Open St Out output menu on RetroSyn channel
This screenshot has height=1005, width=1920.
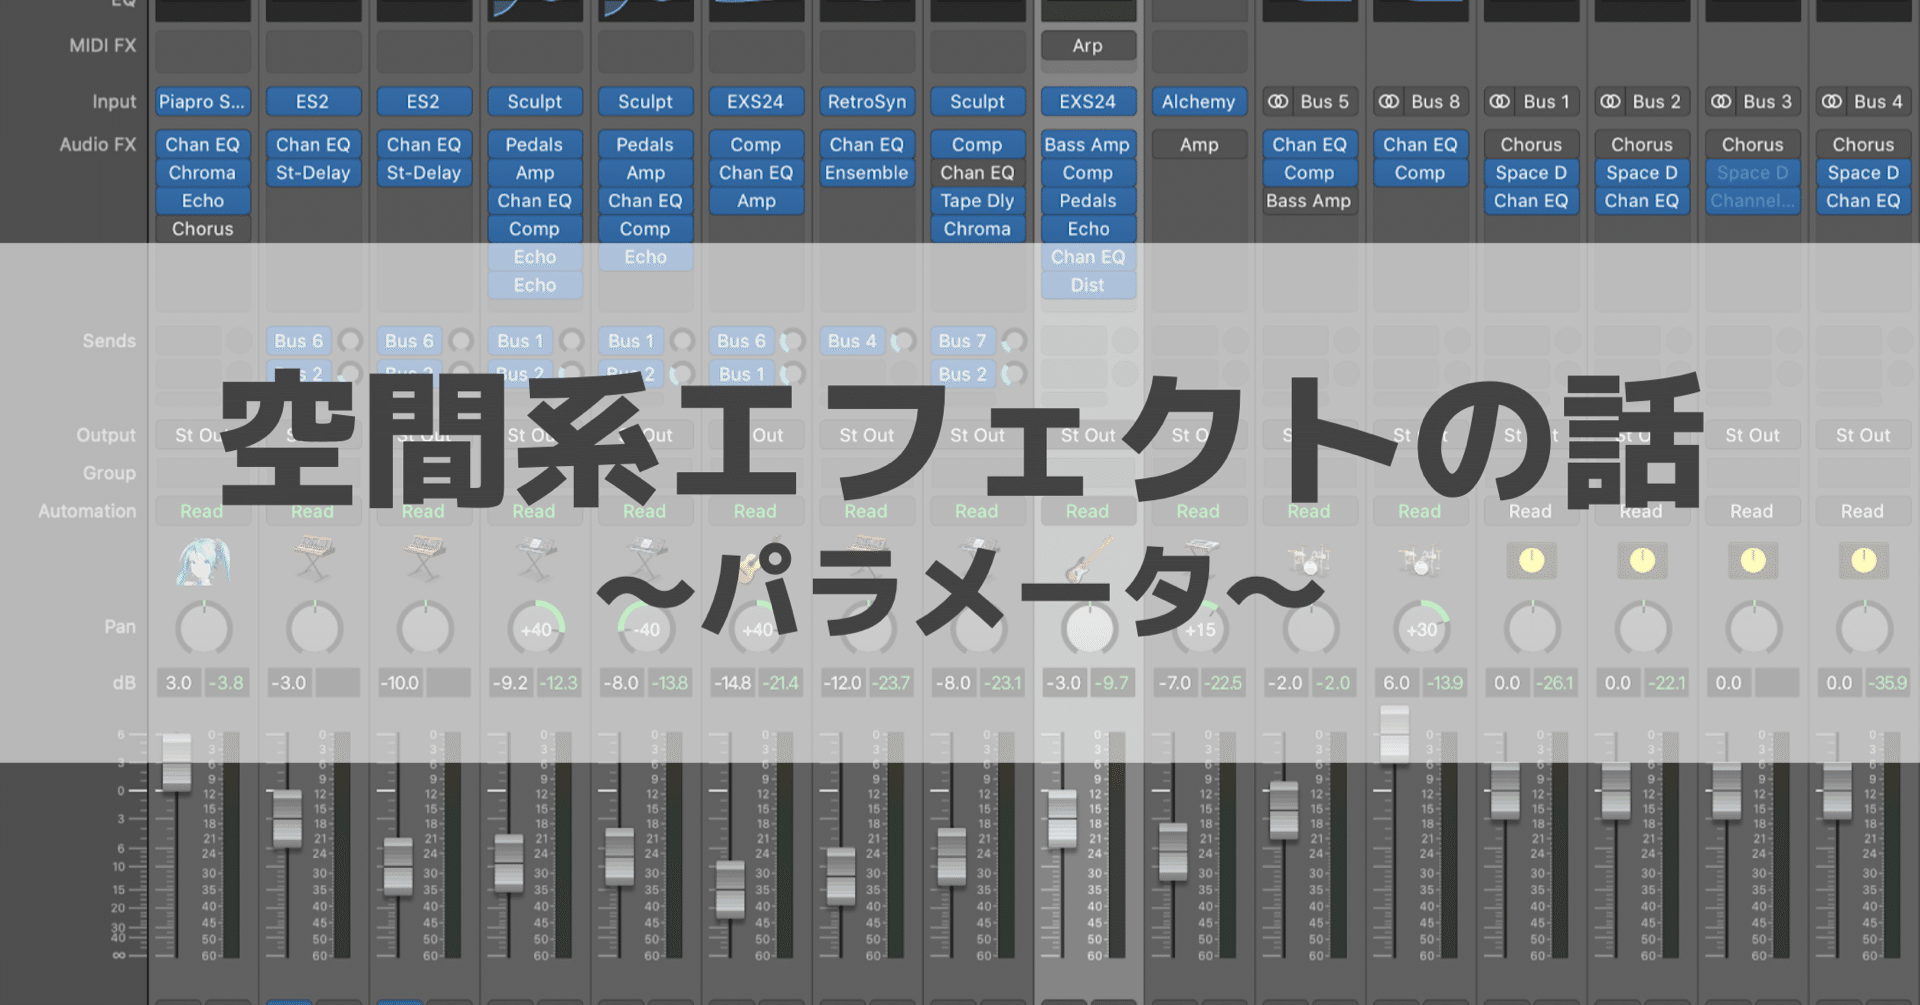[867, 435]
